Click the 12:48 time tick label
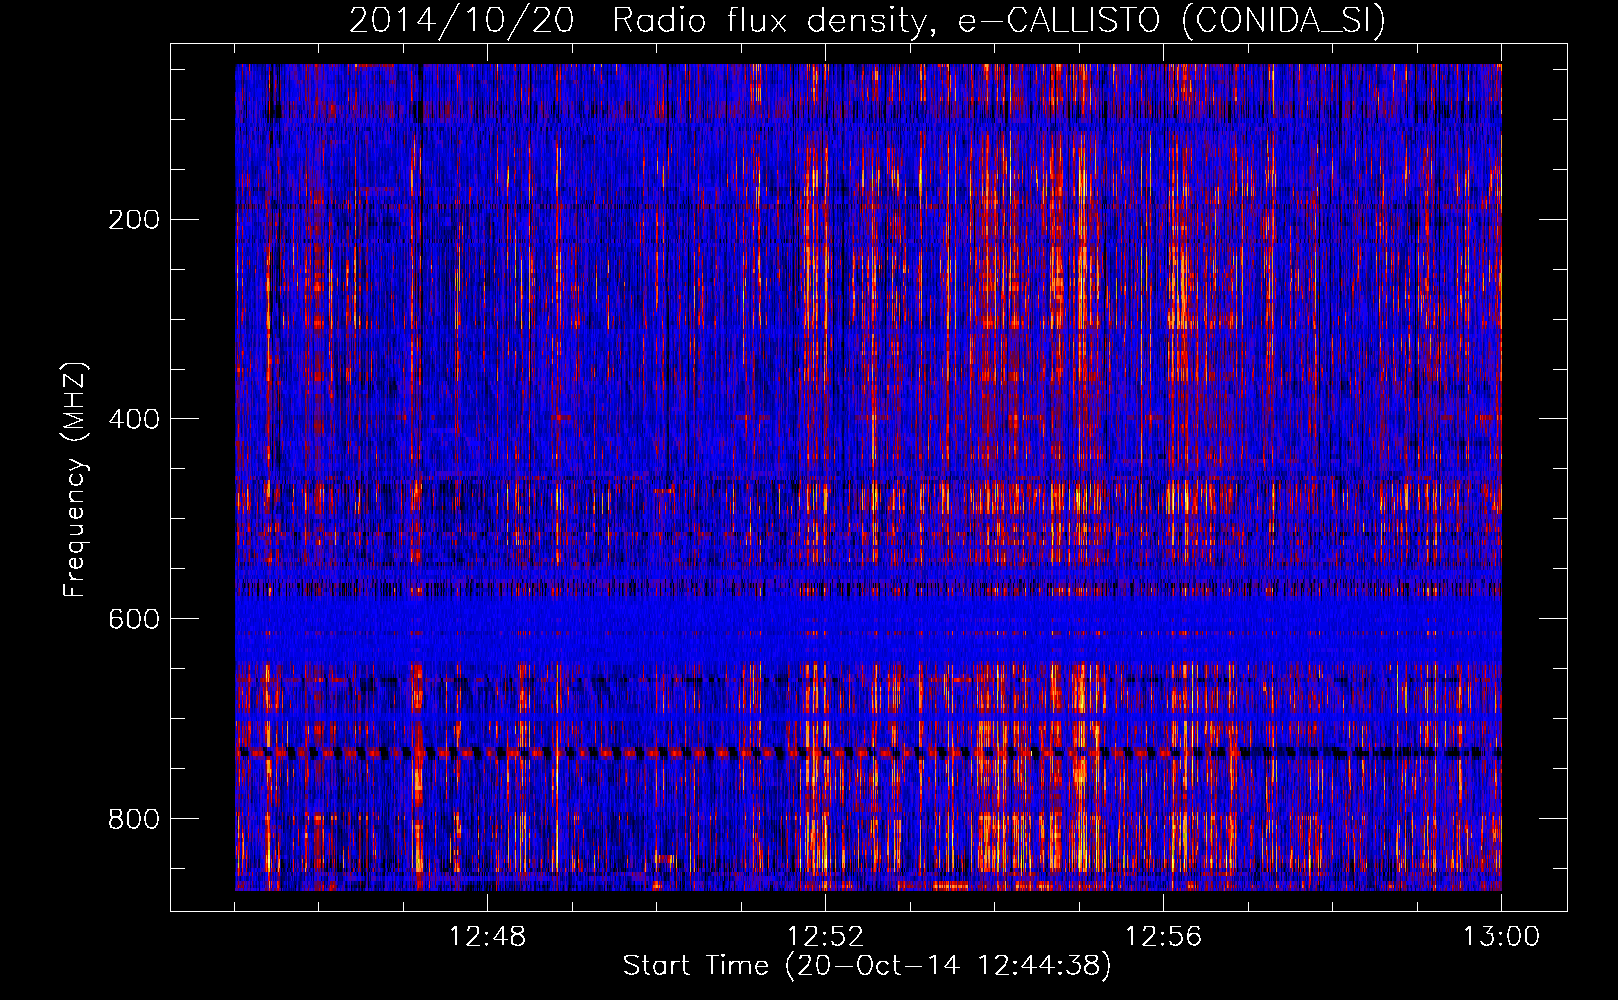The width and height of the screenshot is (1618, 1000). pos(487,937)
